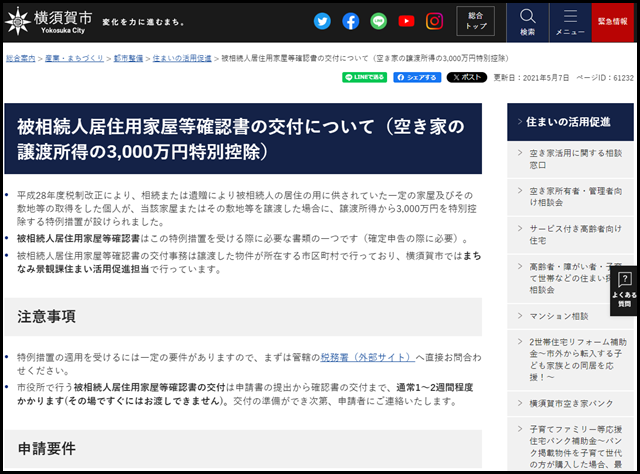Image resolution: width=640 pixels, height=474 pixels.
Task: Go to 総合案内 breadcrumb link
Action: [x=20, y=58]
